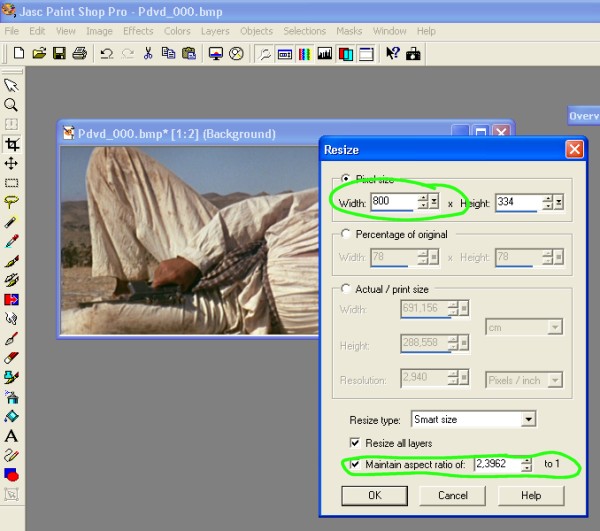Click the Undo arrow icon

106,53
